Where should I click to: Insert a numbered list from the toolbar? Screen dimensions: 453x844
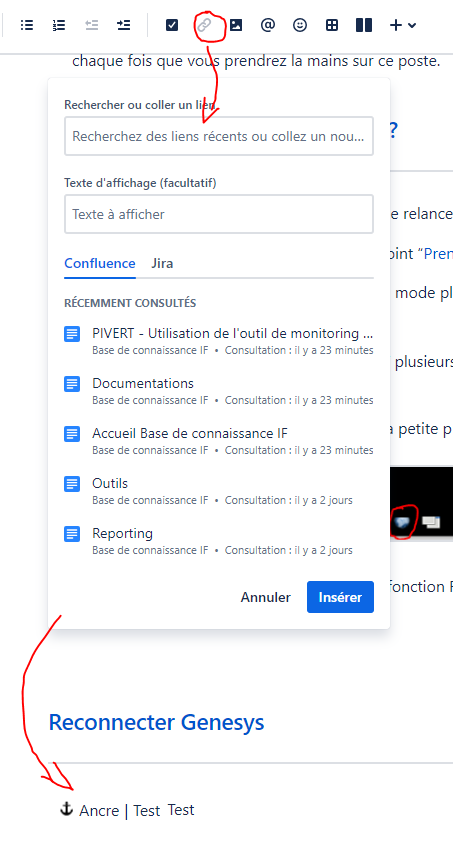coord(59,25)
